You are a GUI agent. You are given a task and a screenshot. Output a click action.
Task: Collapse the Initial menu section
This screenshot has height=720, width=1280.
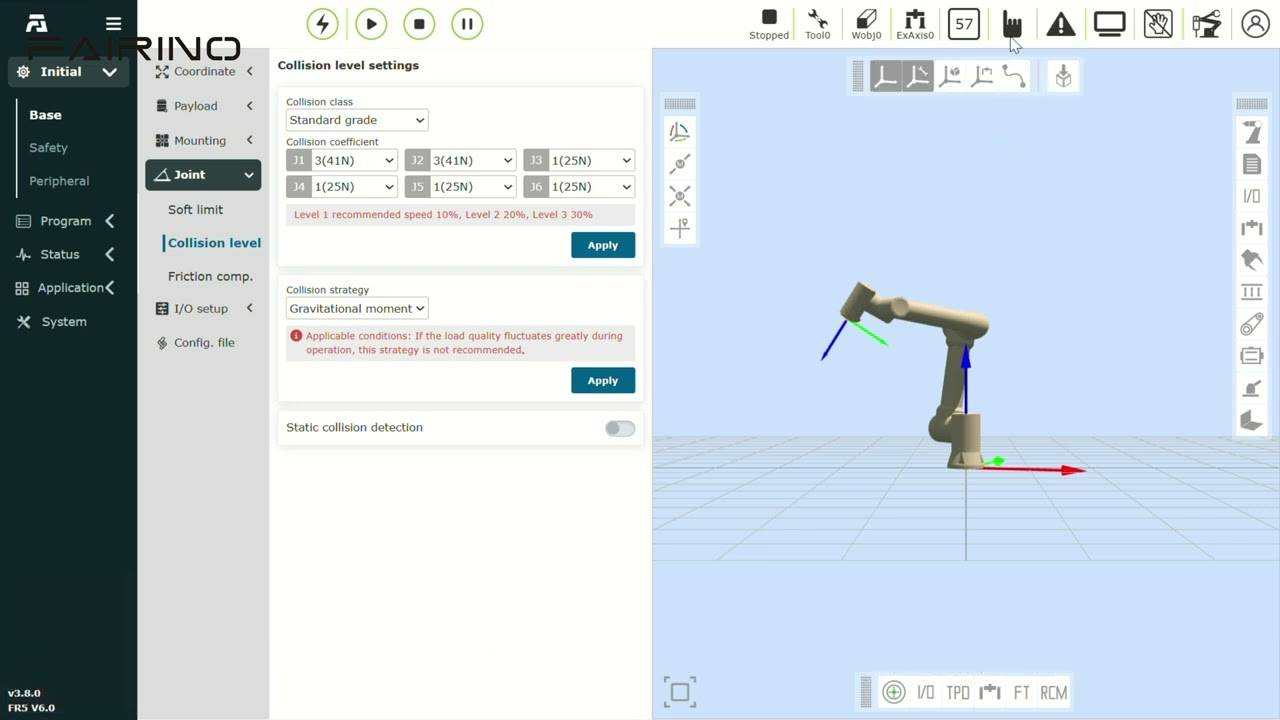coord(68,72)
